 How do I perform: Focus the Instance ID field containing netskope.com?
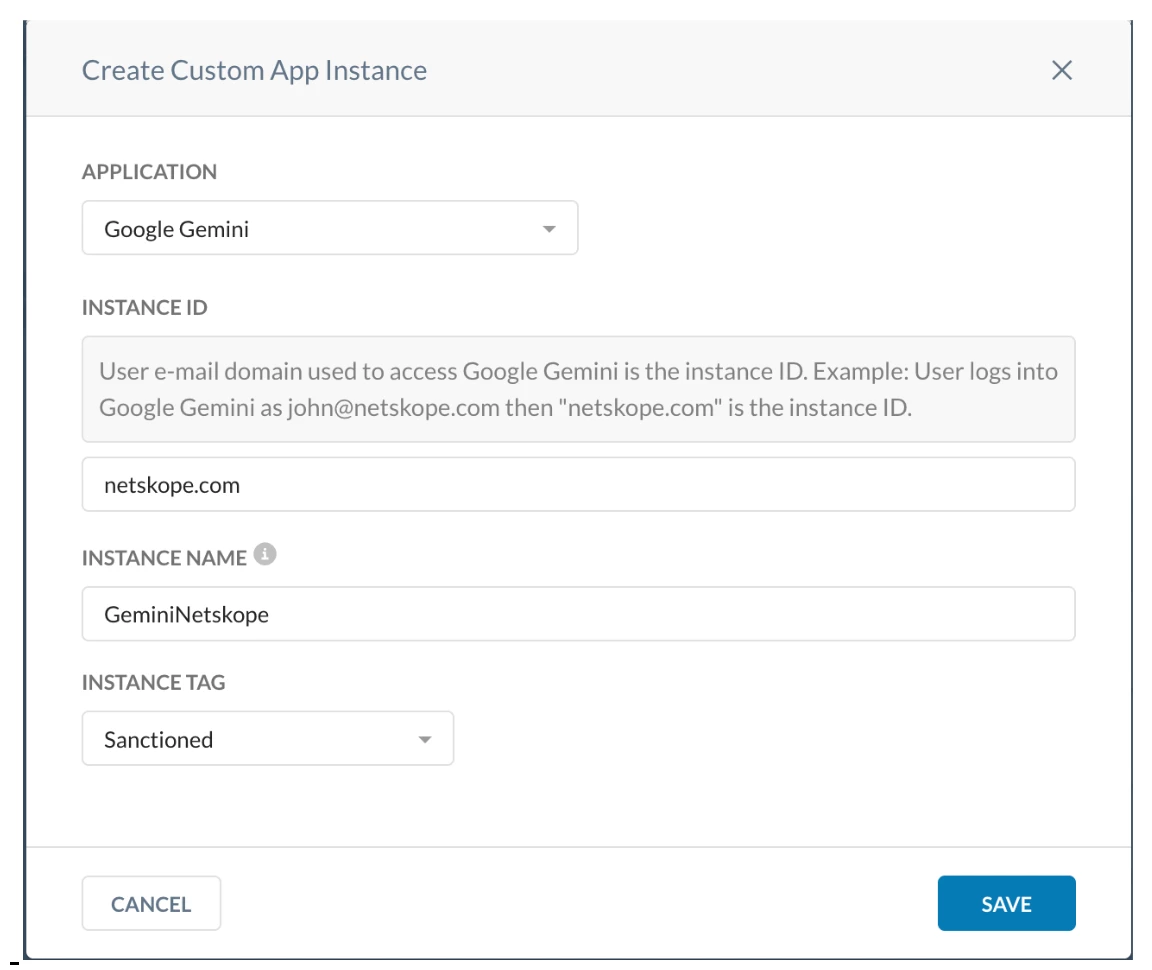[x=578, y=485]
